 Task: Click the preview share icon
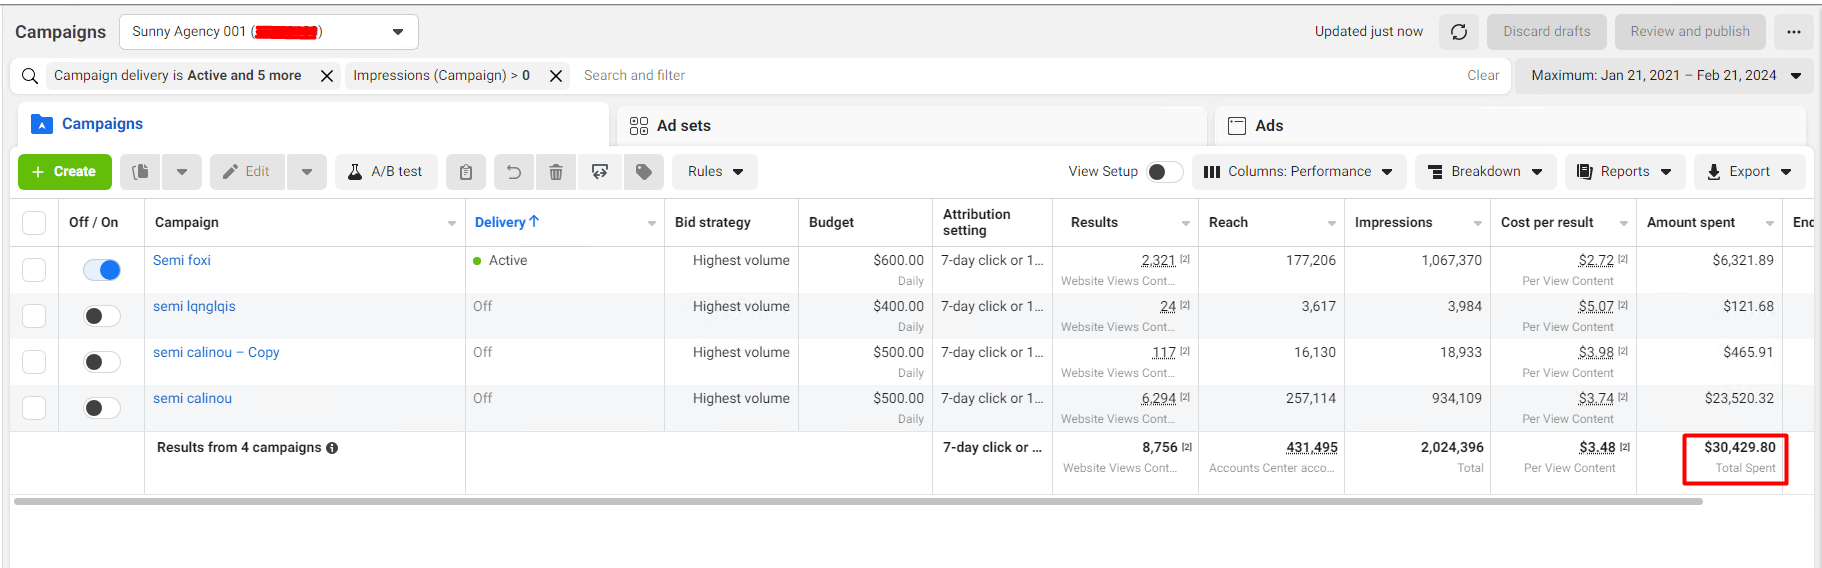pyautogui.click(x=600, y=172)
